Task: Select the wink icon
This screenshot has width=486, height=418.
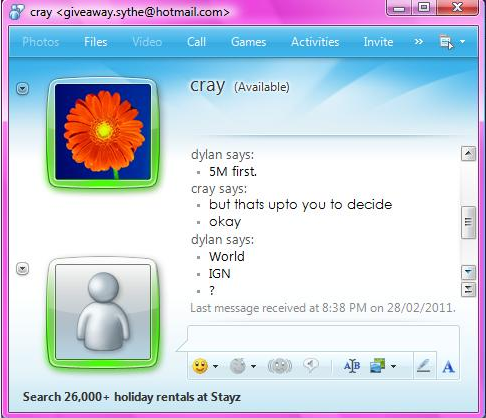Action: tap(238, 366)
